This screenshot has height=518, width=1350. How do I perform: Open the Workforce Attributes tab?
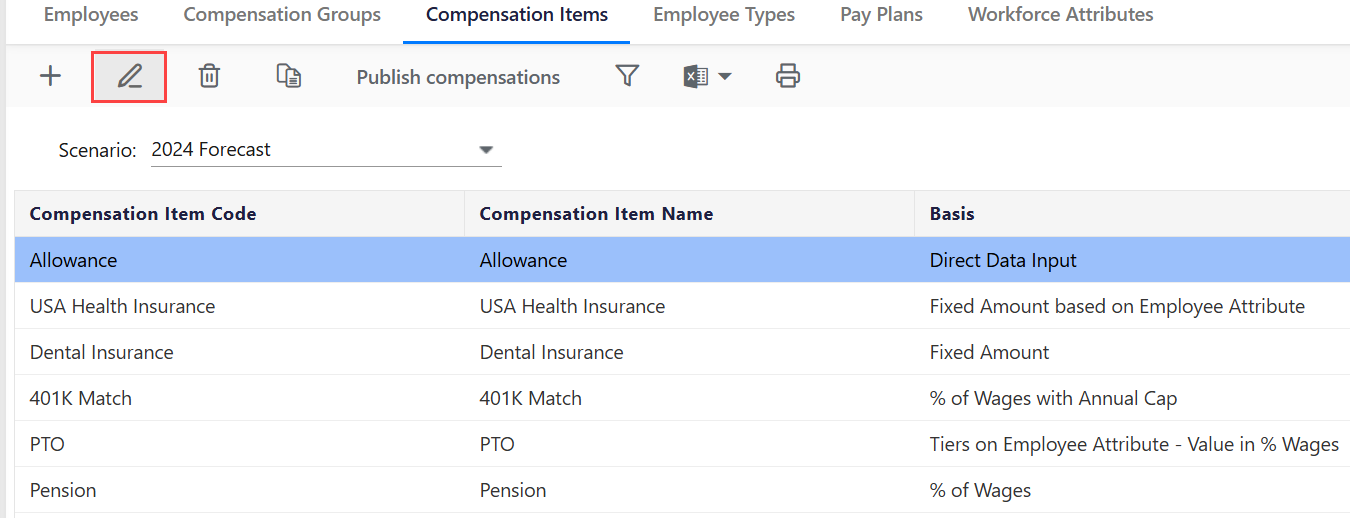point(1060,15)
